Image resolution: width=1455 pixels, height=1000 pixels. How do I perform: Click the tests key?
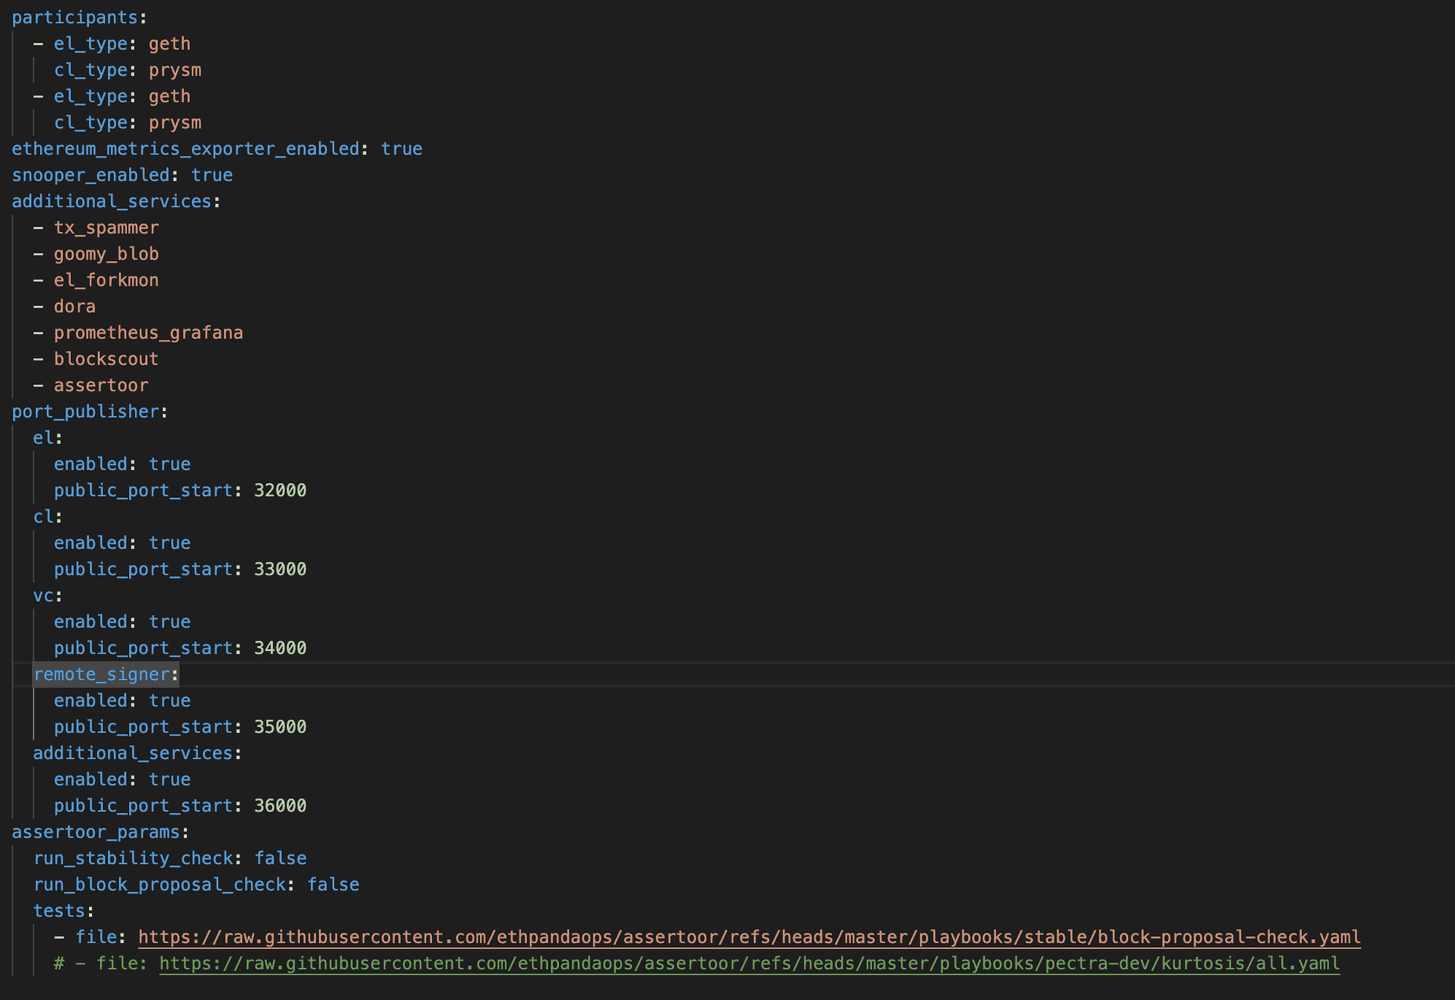pyautogui.click(x=59, y=911)
